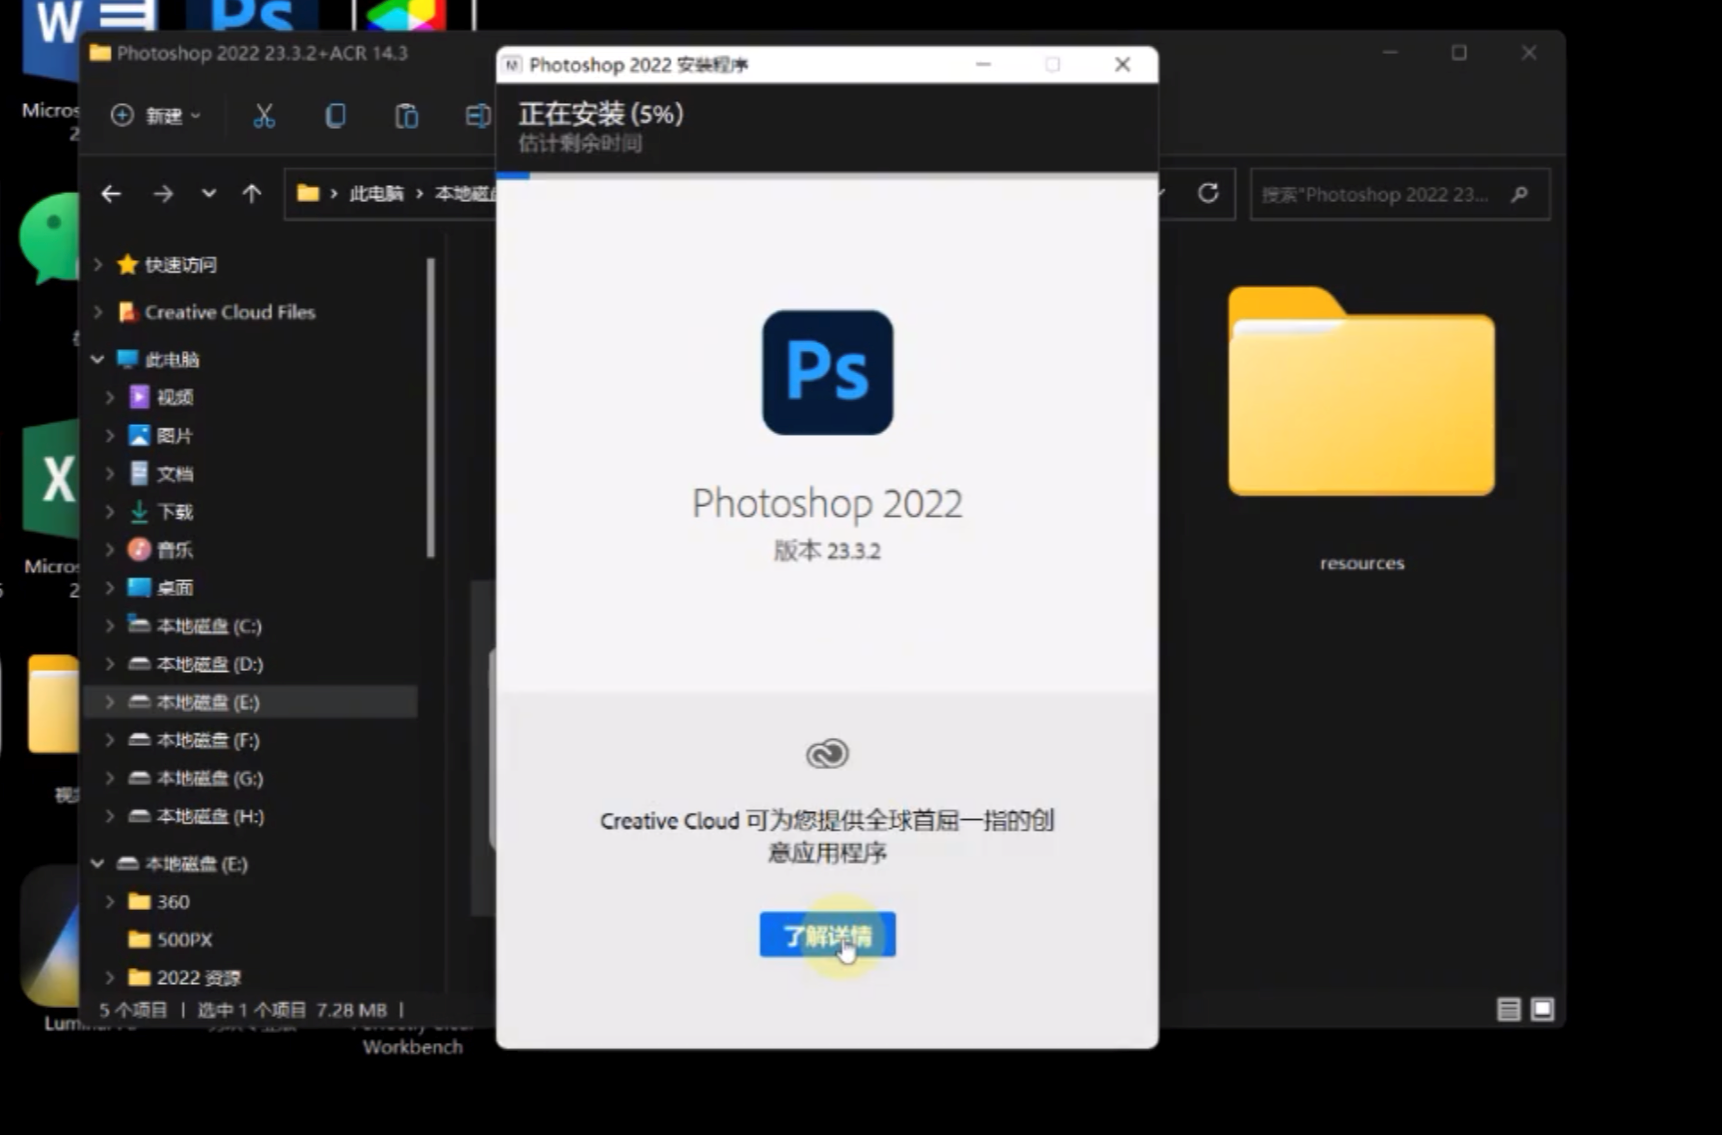Collapse the 此电脑 tree node

[98, 359]
